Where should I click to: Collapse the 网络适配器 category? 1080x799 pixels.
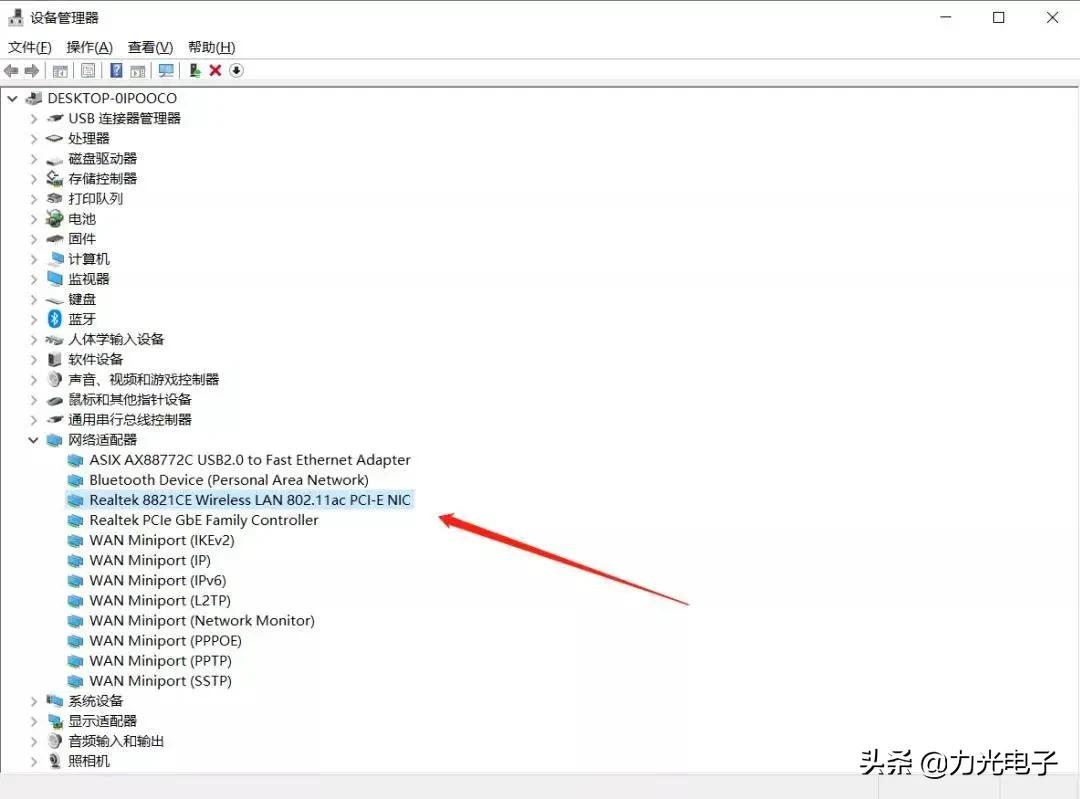pyautogui.click(x=35, y=439)
